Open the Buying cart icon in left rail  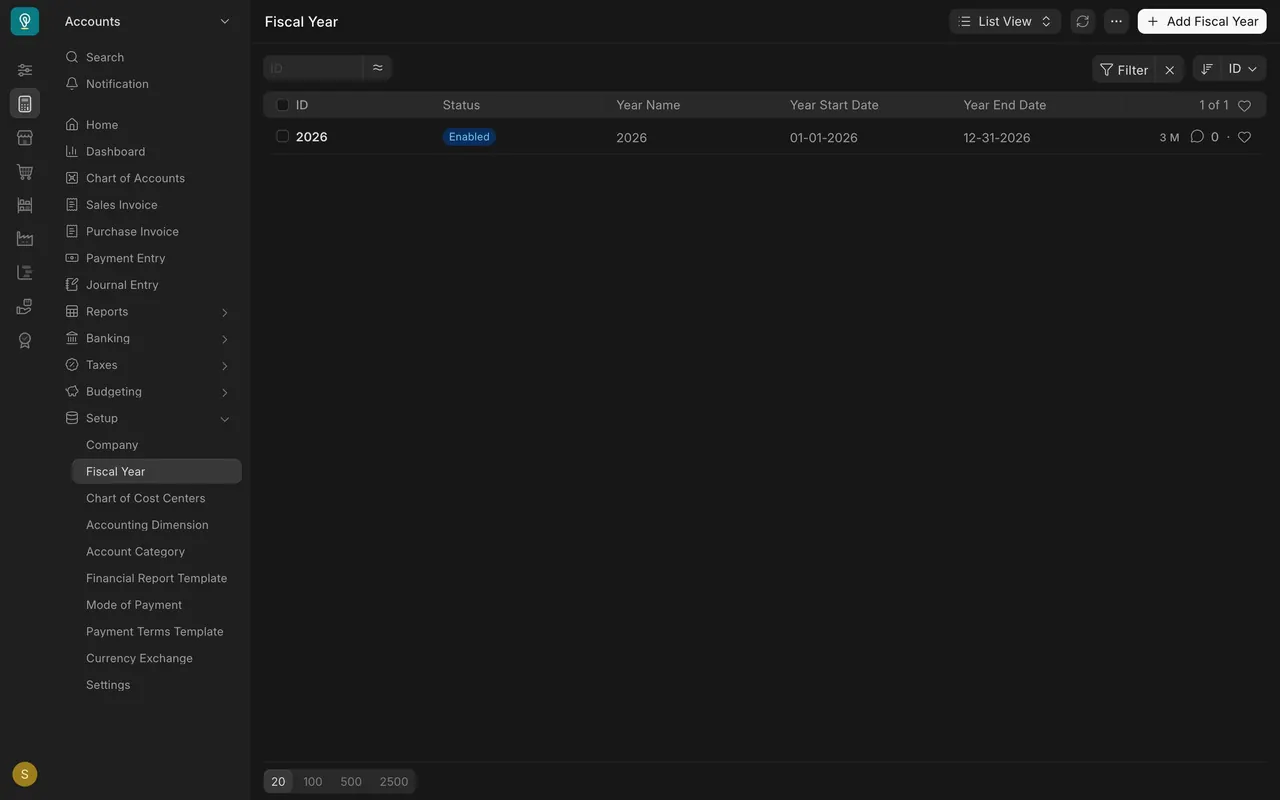tap(25, 171)
